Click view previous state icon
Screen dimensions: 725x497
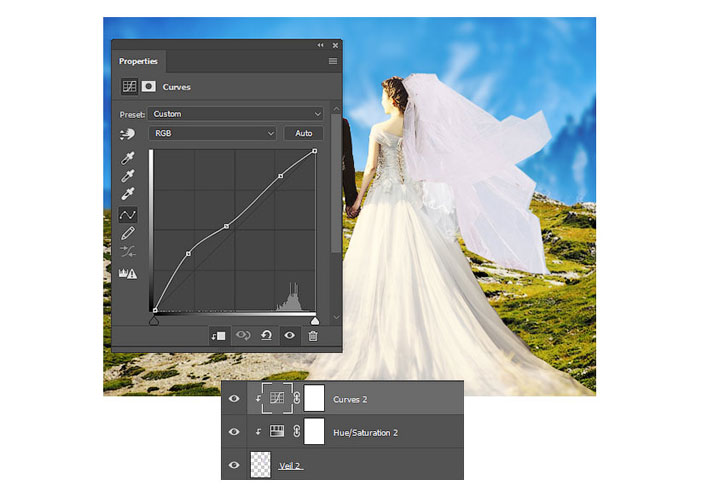coord(243,336)
